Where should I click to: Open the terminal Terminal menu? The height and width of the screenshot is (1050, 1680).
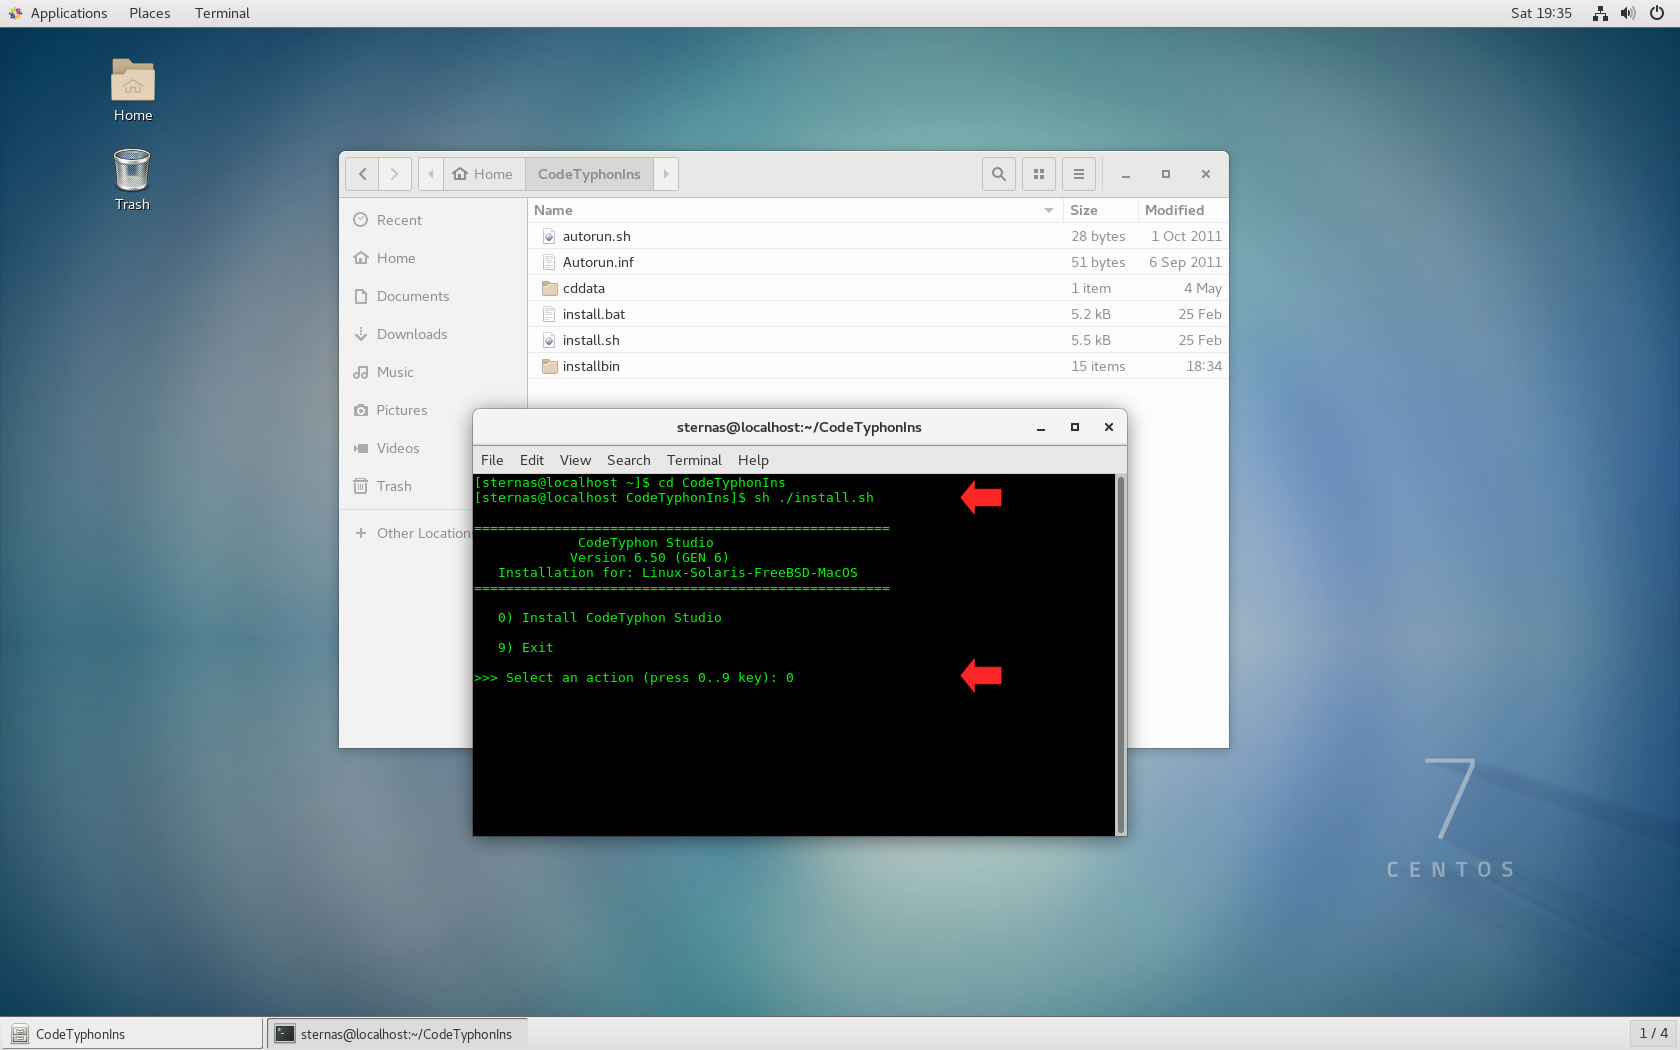tap(694, 460)
